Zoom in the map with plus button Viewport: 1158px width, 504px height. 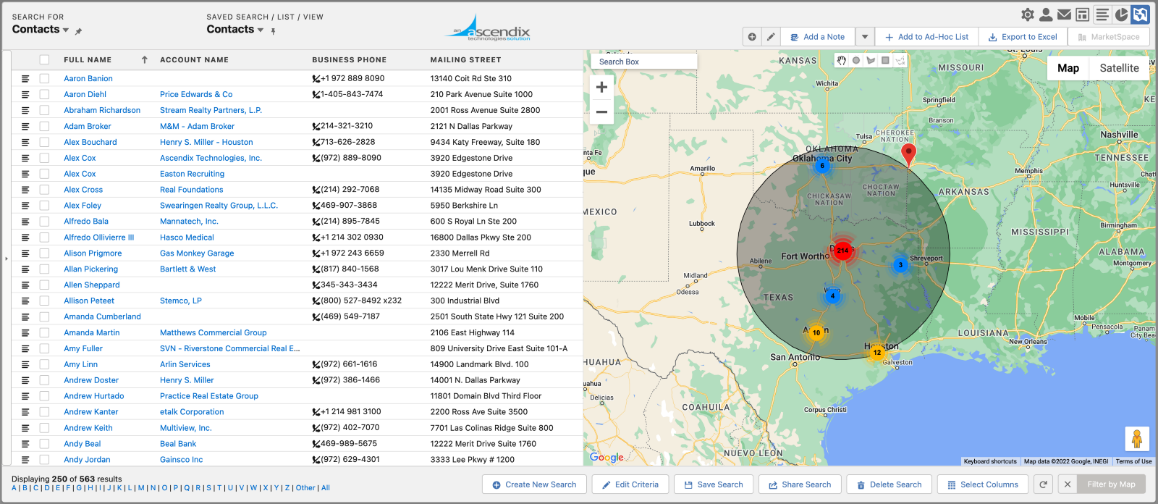point(601,87)
